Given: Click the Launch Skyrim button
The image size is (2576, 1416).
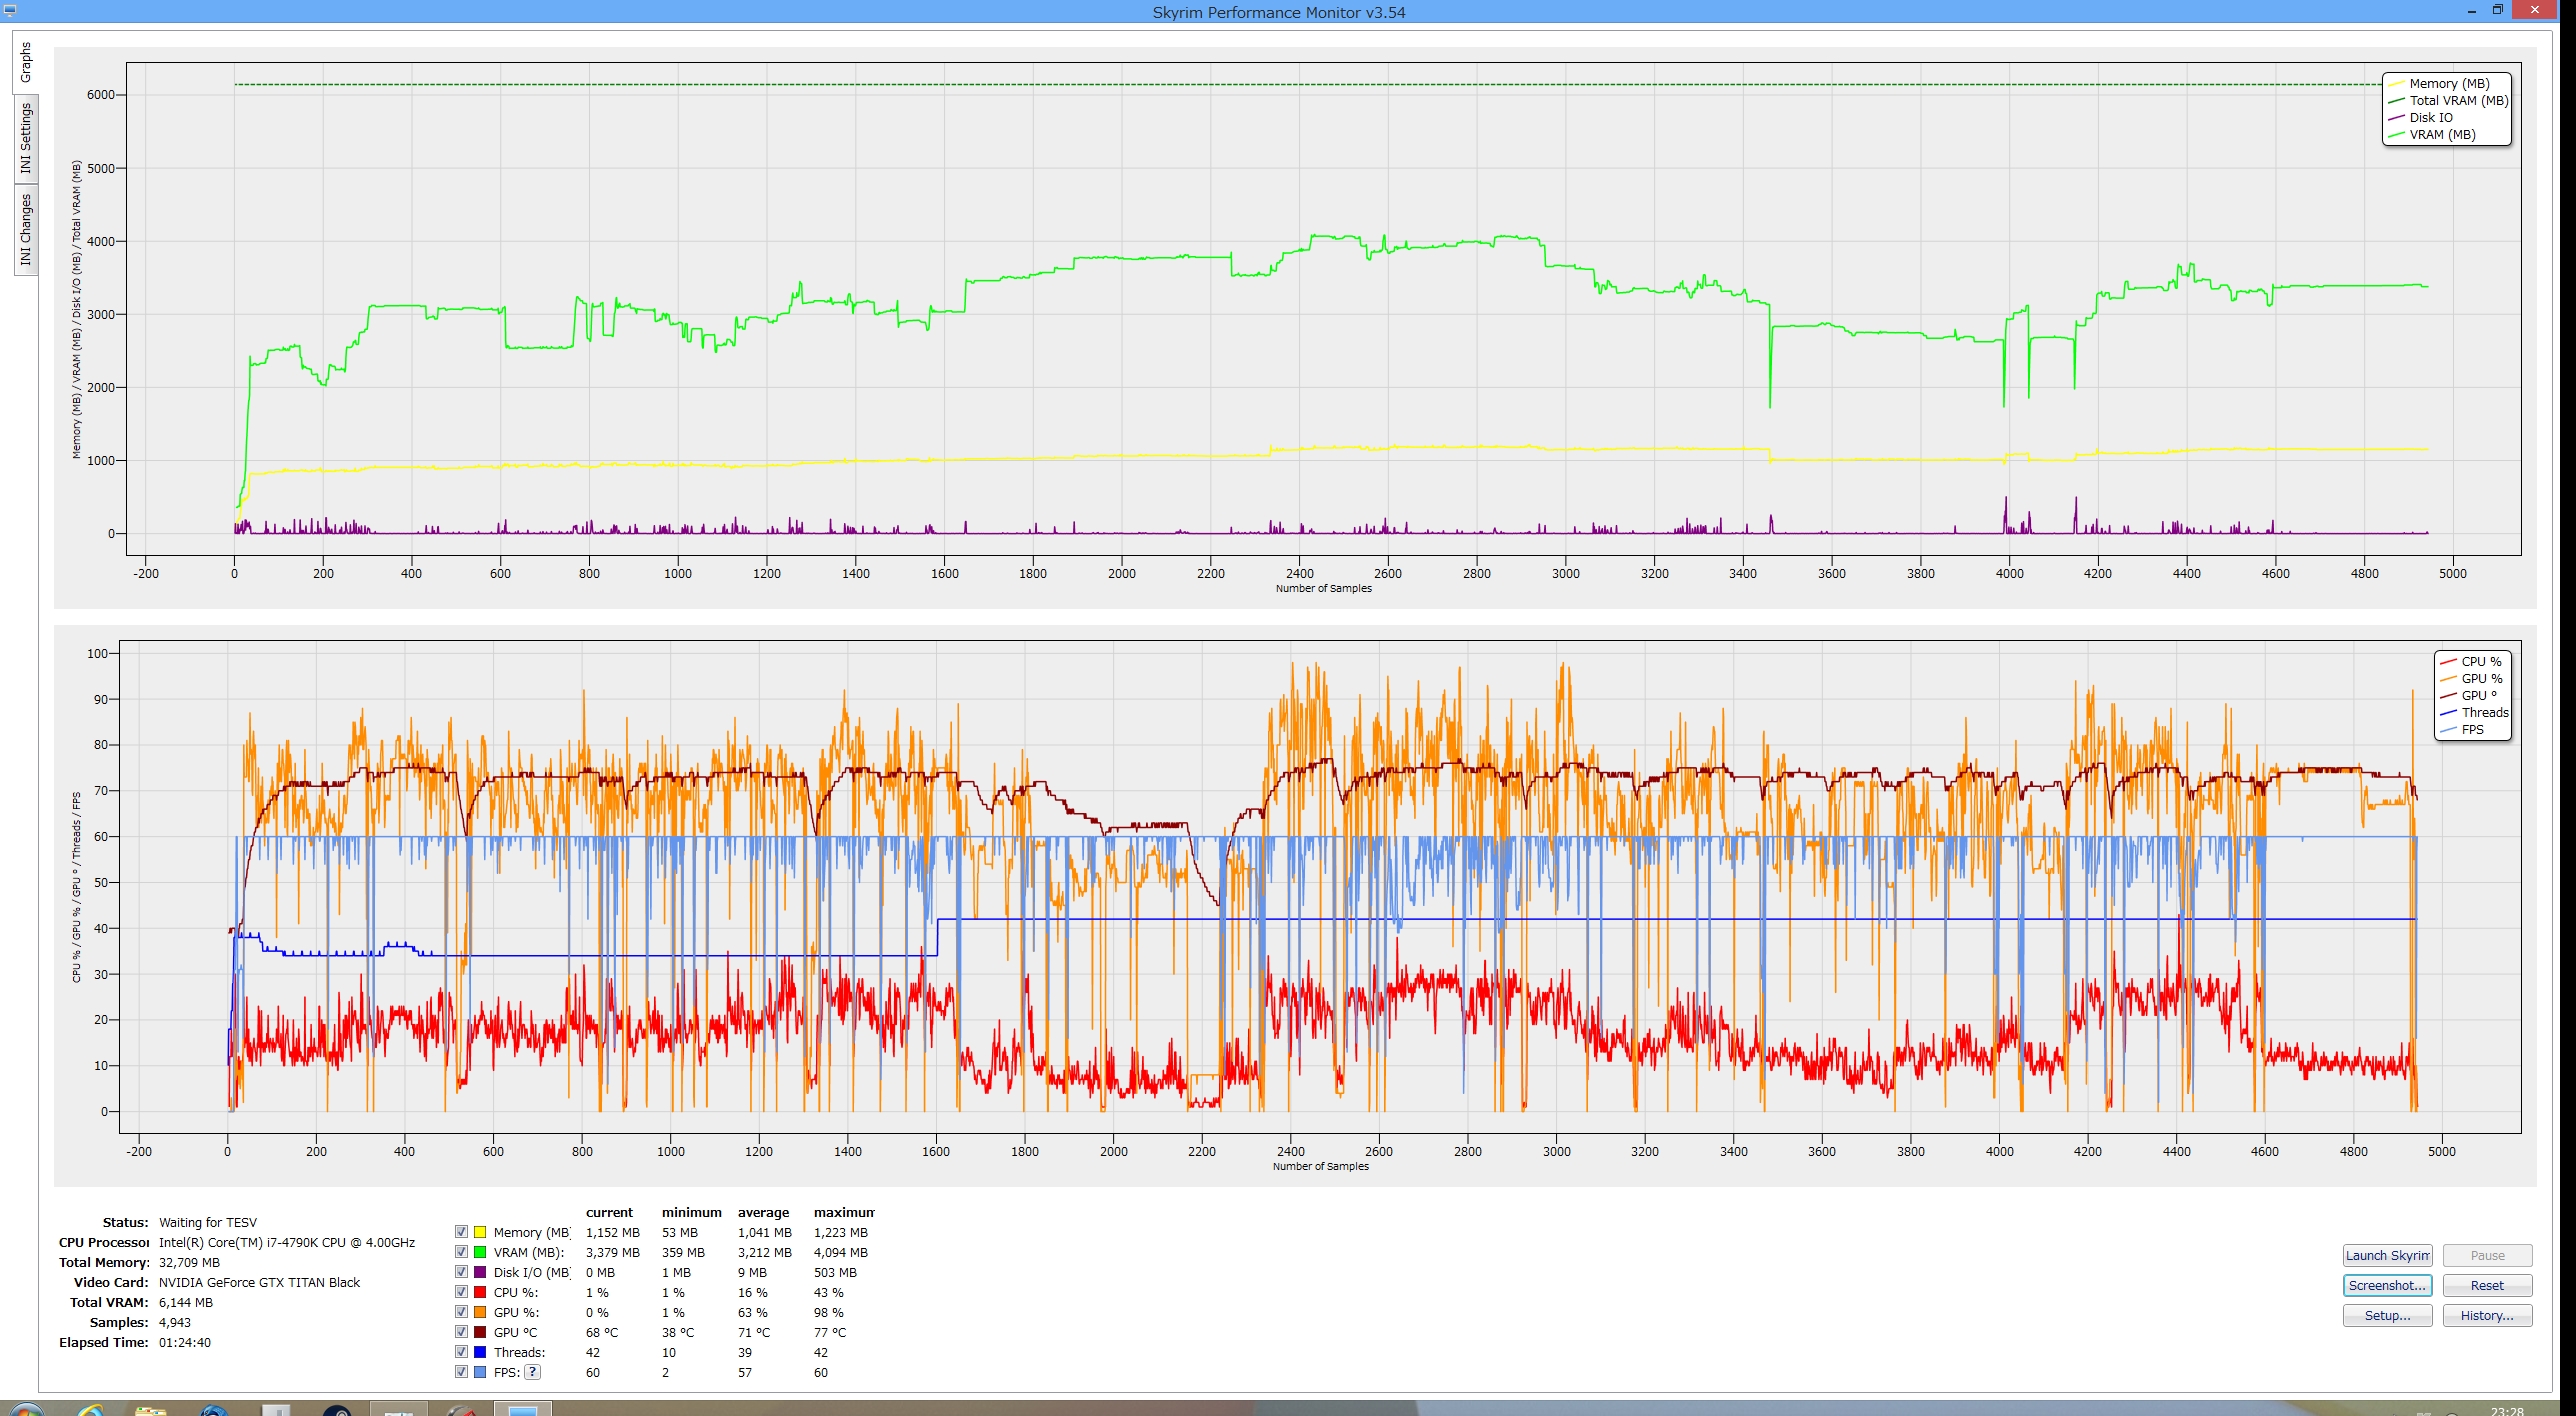Looking at the screenshot, I should coord(2387,1255).
